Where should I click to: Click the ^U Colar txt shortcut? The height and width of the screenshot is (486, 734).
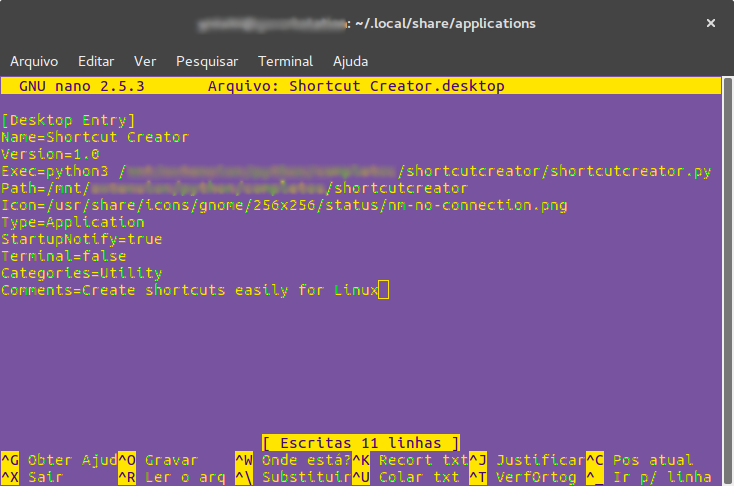pos(405,477)
